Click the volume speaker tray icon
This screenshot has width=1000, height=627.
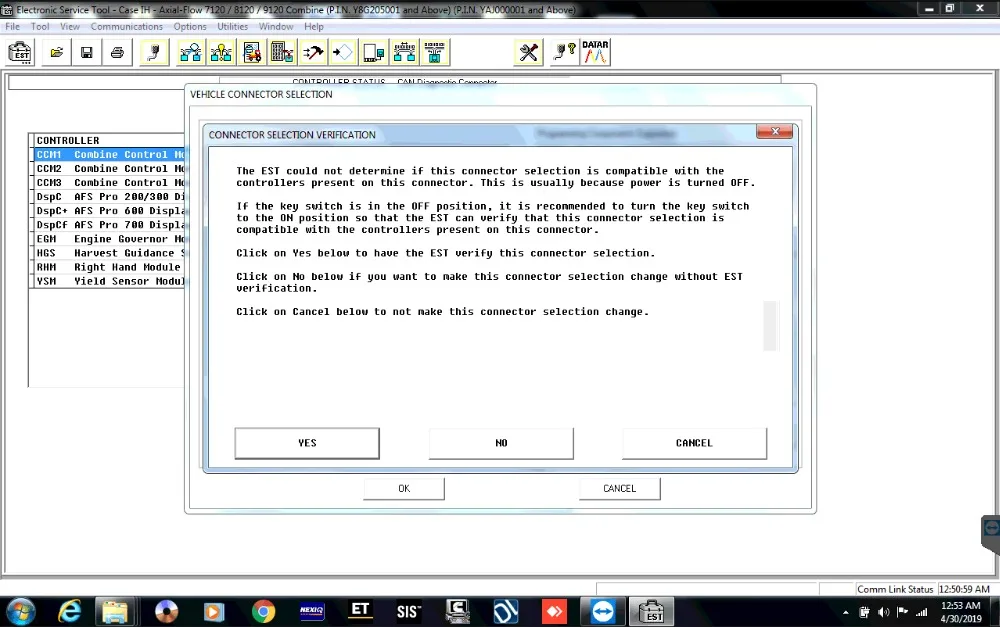tap(883, 612)
